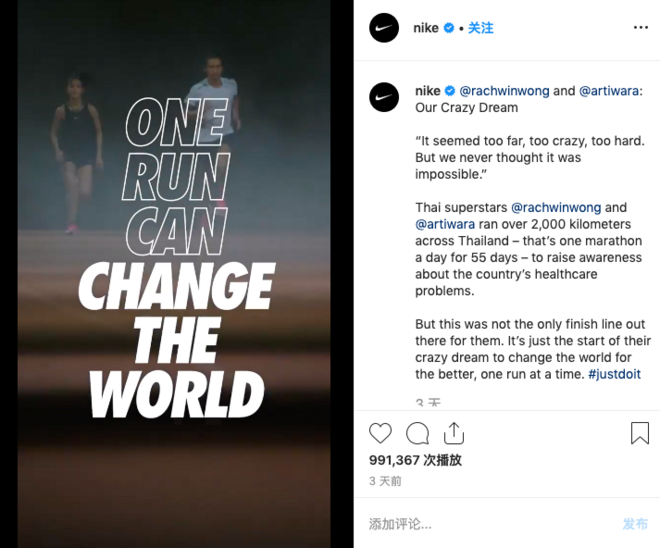Image resolution: width=660 pixels, height=548 pixels.
Task: Click the 发布 post button
Action: [x=635, y=524]
